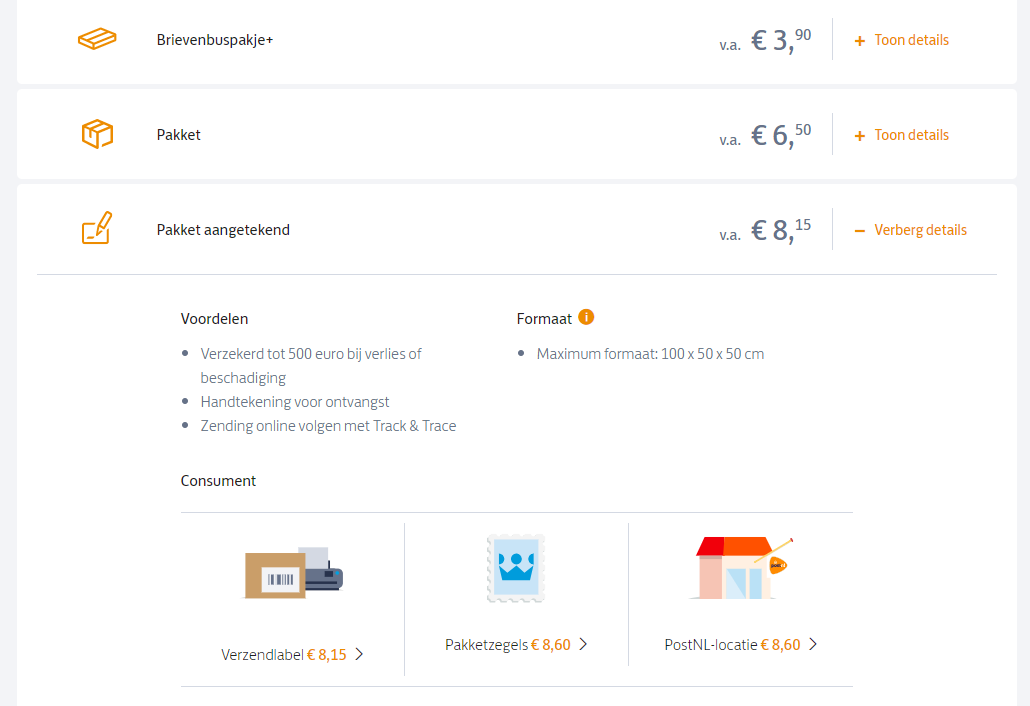
Task: Collapse Pakket aangetekend via Verberg details
Action: pyautogui.click(x=910, y=231)
